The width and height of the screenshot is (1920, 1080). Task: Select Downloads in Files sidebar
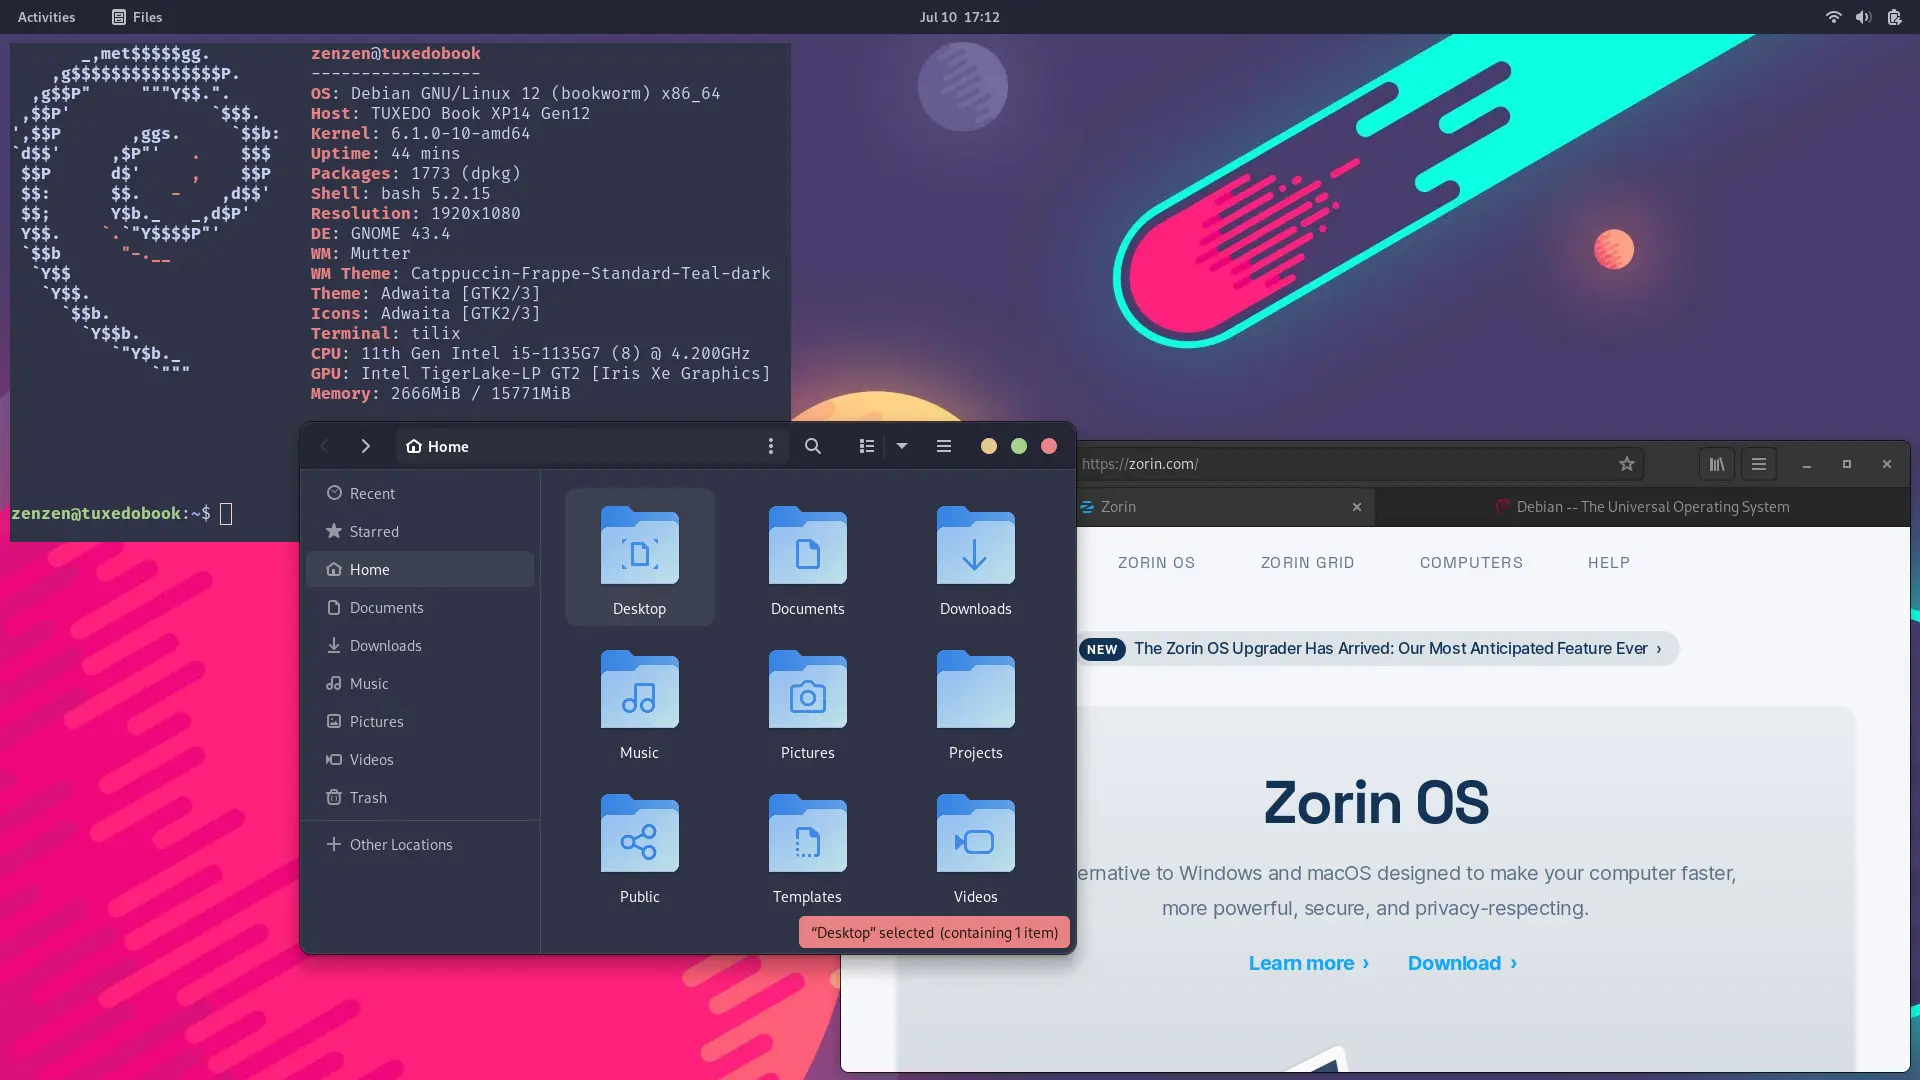coord(420,645)
